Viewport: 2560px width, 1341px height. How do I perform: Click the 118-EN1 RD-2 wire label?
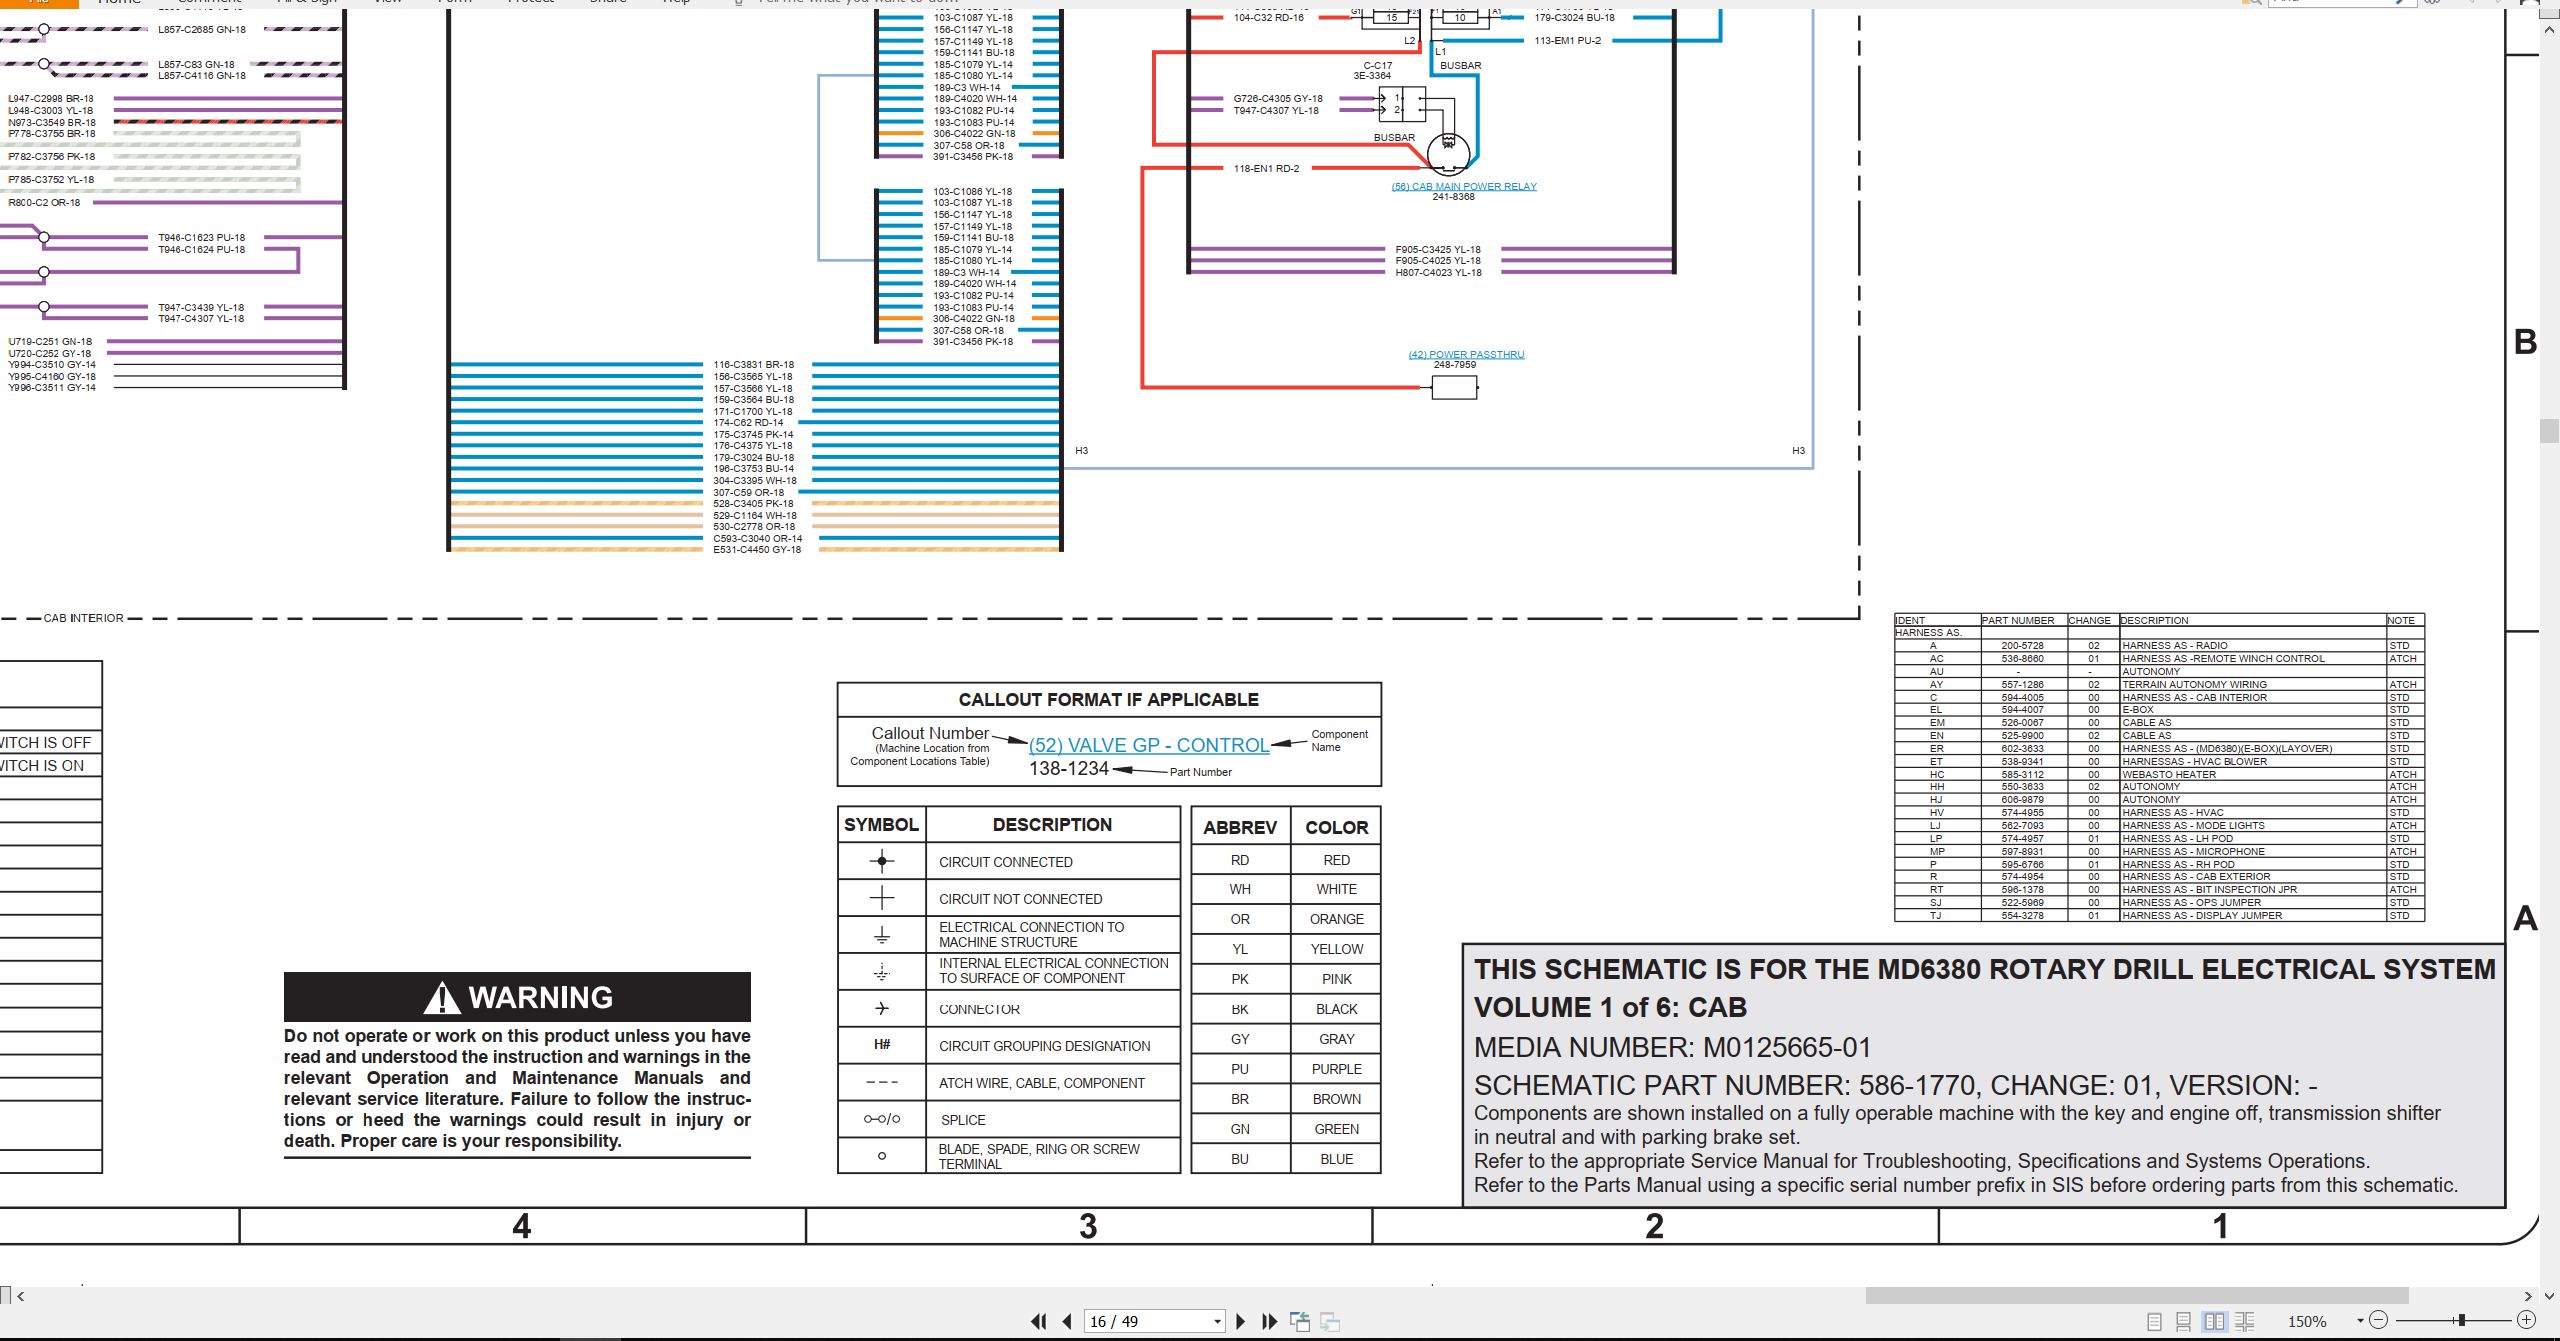click(1266, 168)
